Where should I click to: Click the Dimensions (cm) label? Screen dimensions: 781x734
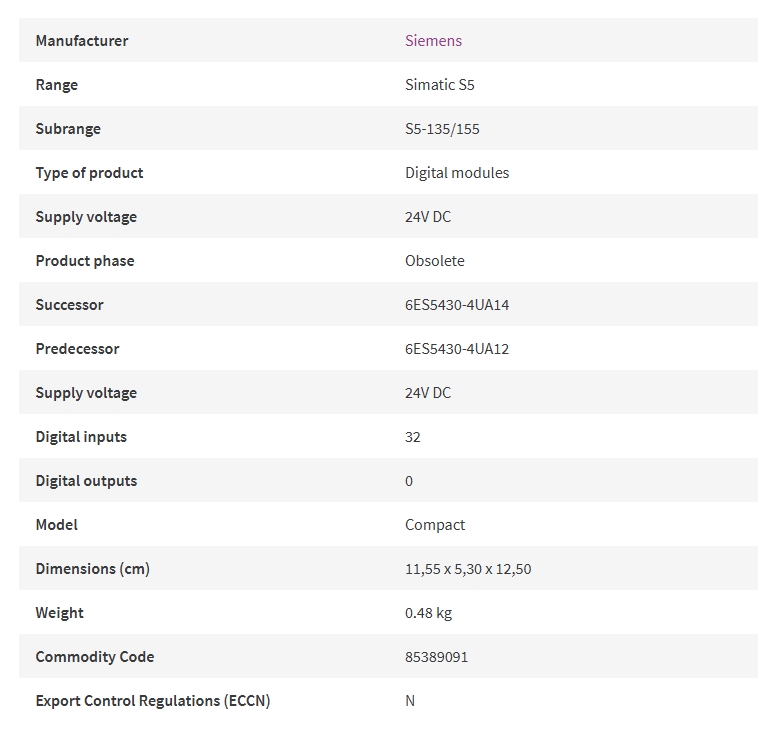click(93, 569)
